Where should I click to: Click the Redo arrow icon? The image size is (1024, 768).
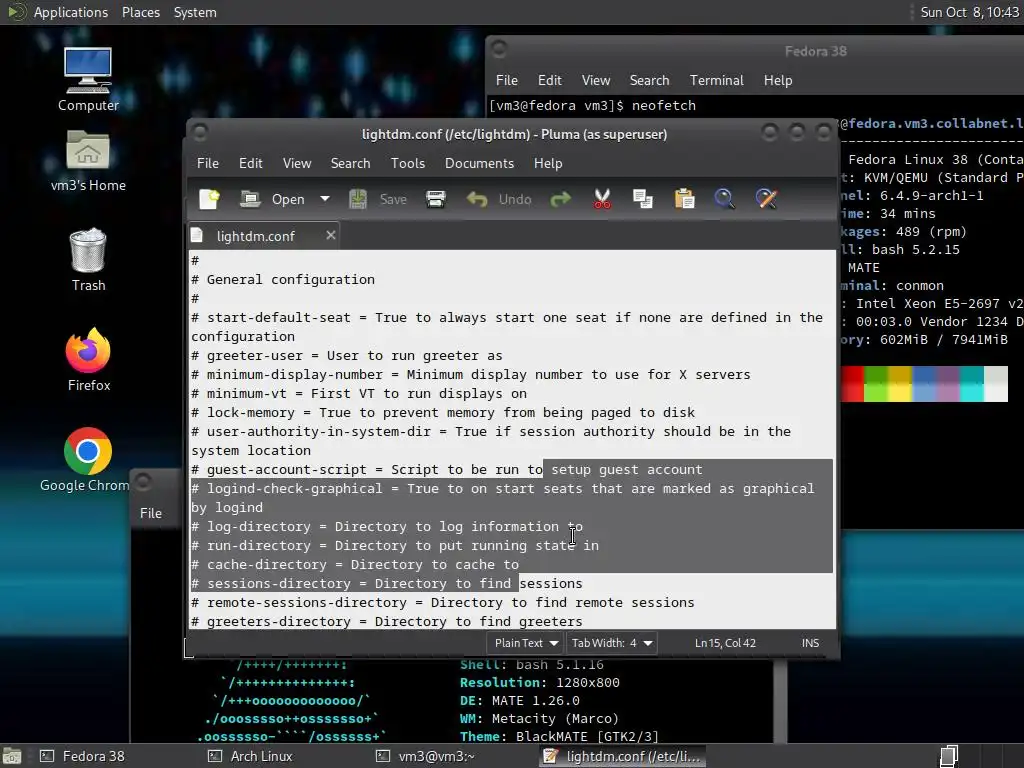point(560,199)
